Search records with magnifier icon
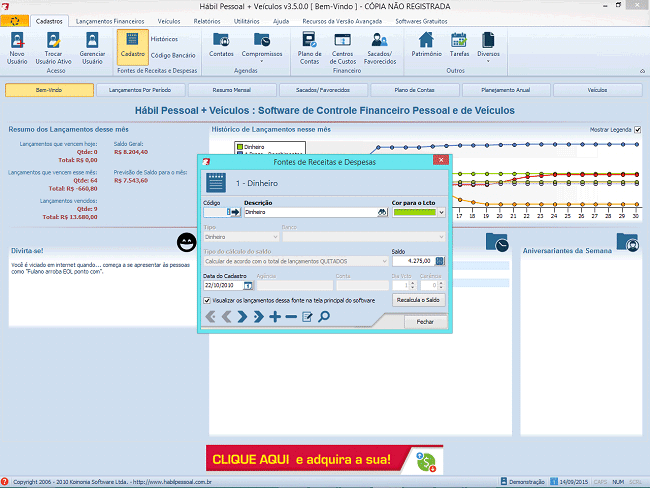This screenshot has width=650, height=488. (324, 317)
